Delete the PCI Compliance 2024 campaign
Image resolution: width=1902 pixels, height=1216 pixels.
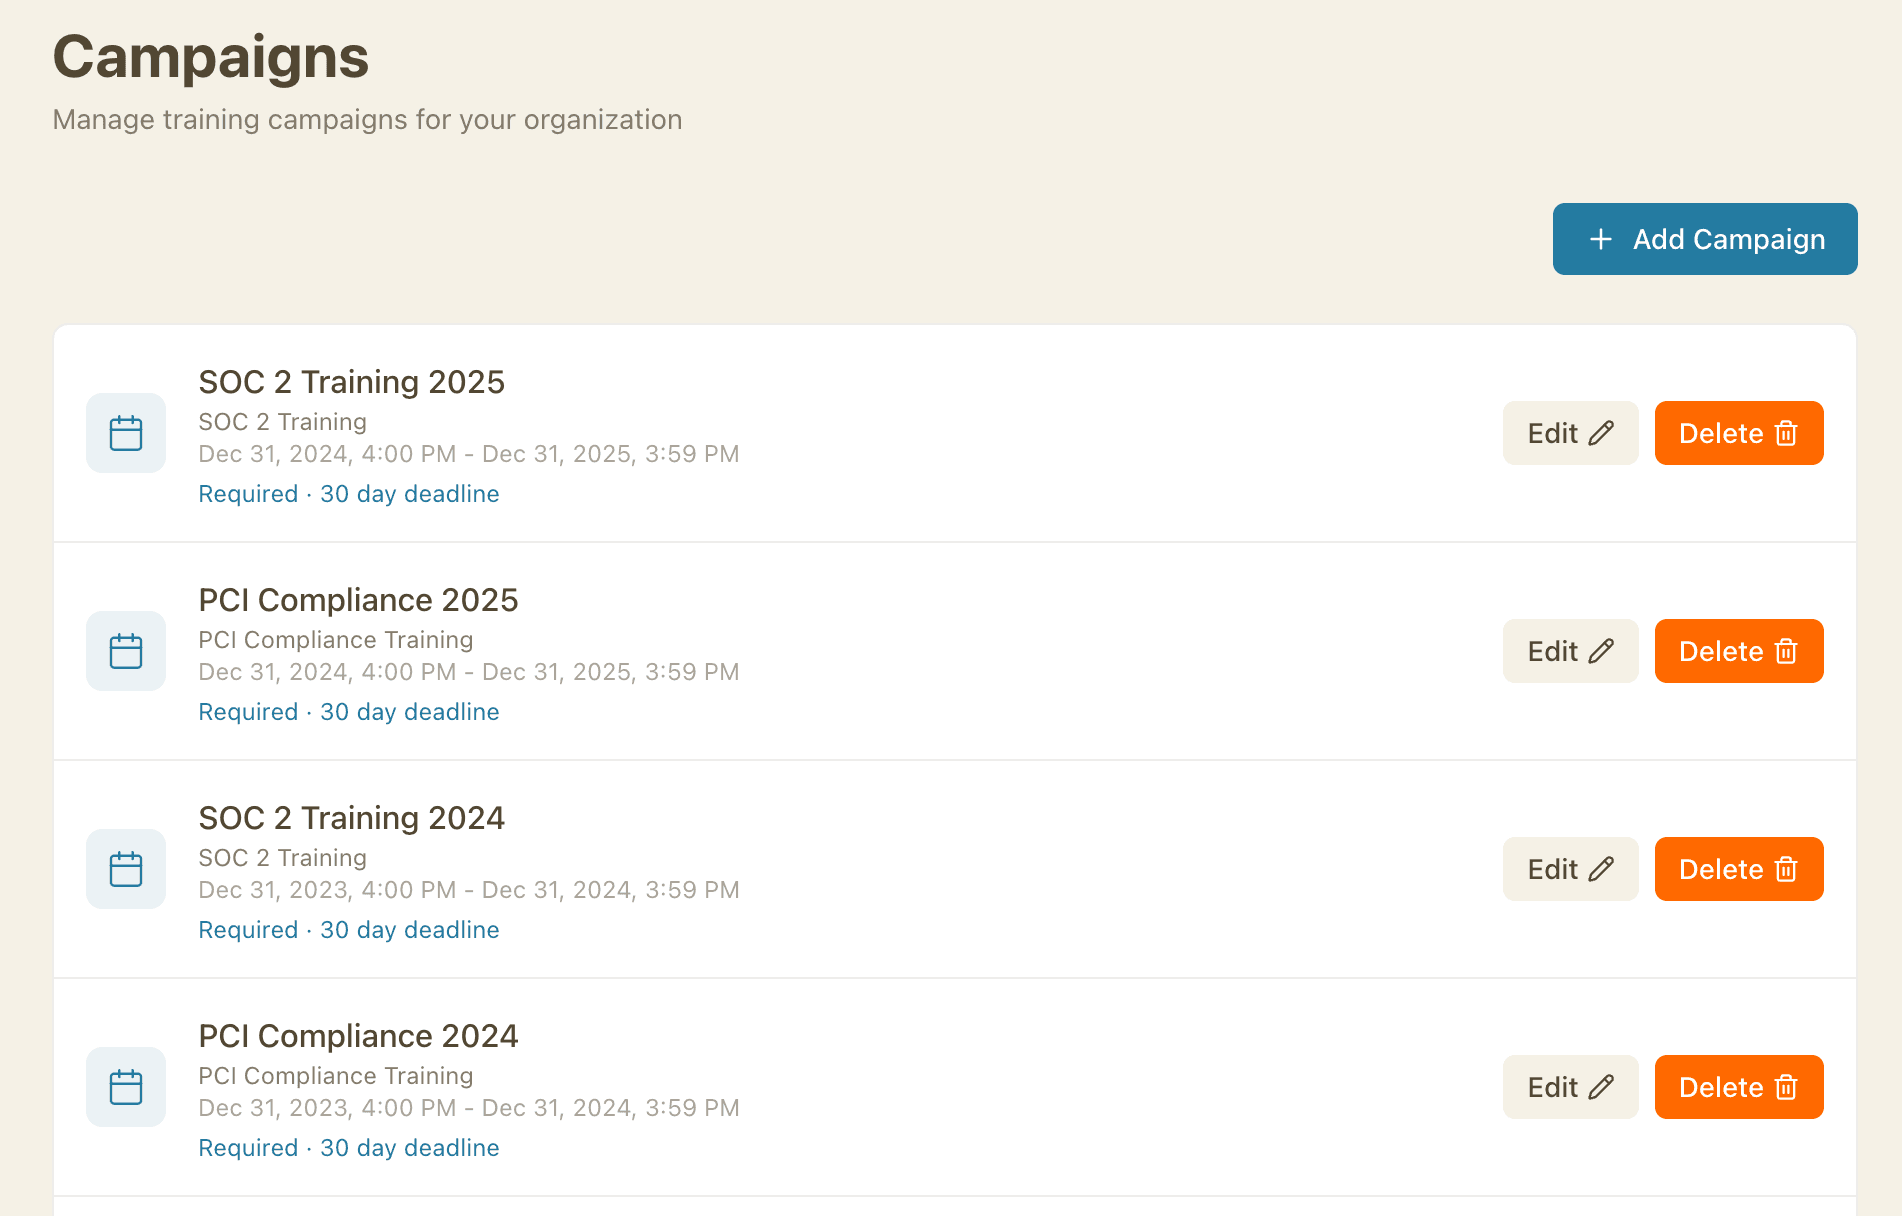click(1738, 1087)
